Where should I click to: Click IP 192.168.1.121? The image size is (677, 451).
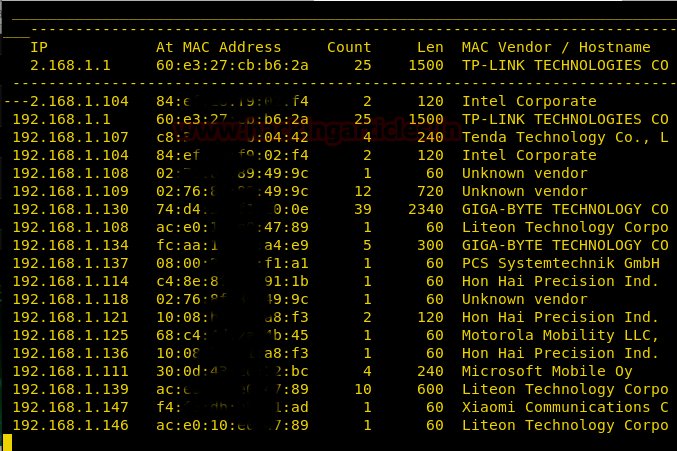coord(71,317)
